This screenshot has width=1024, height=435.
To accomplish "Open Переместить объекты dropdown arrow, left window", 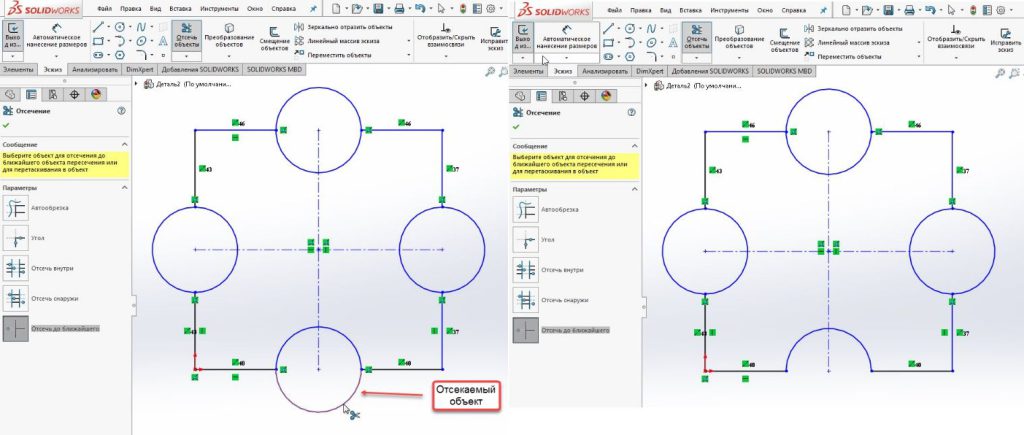I will tap(409, 56).
